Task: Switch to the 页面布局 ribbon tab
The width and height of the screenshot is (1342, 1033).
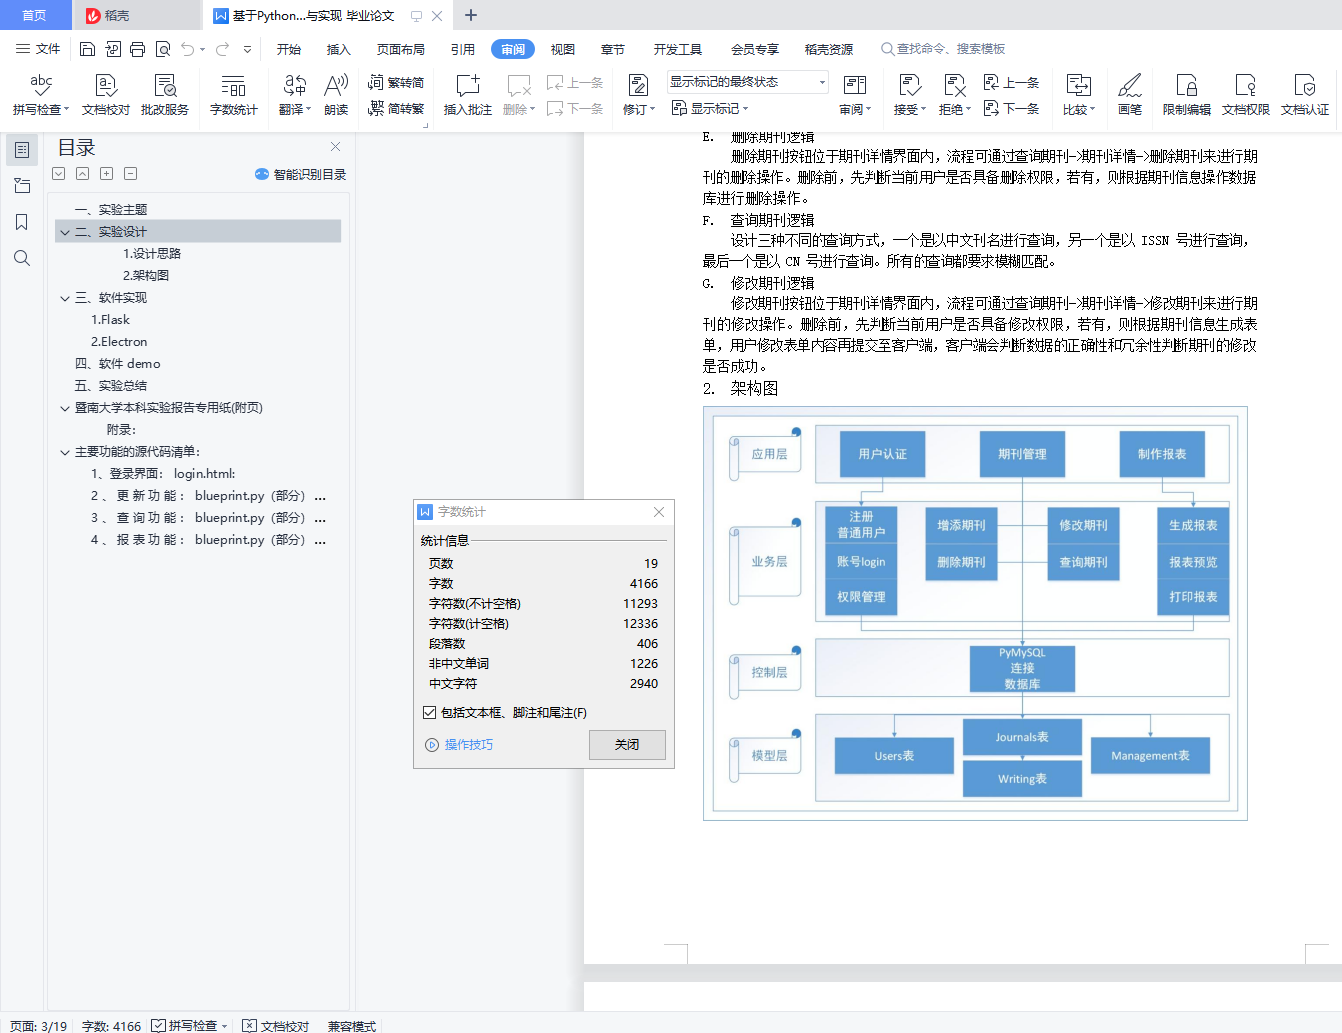Action: 401,49
